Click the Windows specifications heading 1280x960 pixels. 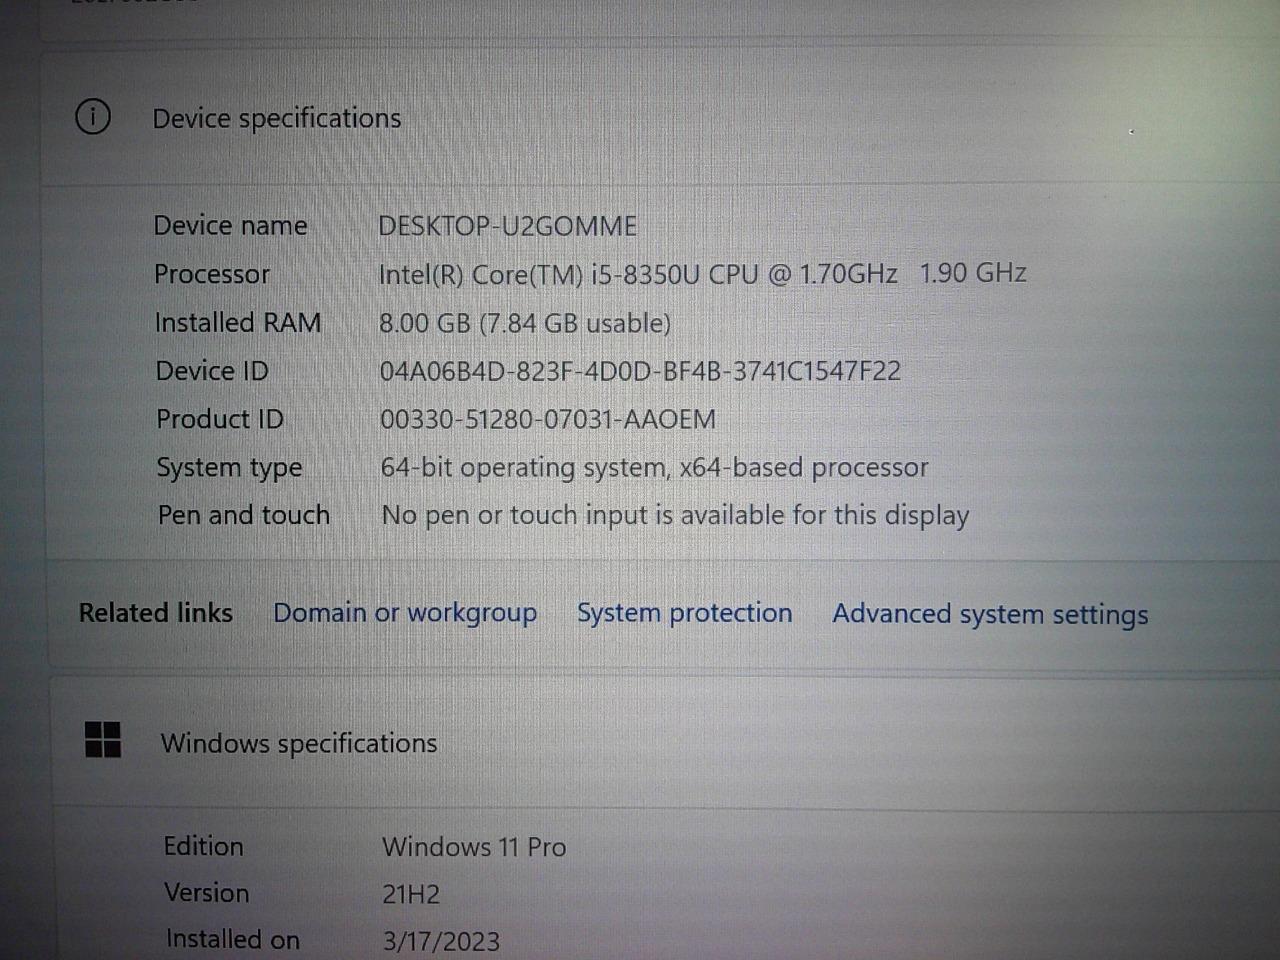pyautogui.click(x=299, y=743)
